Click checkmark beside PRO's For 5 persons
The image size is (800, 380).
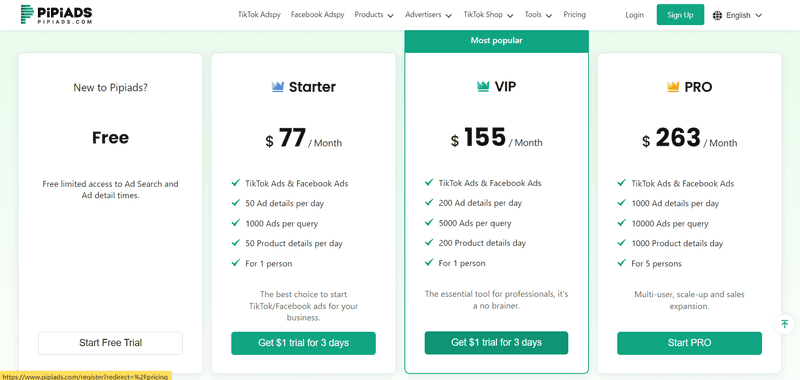621,263
